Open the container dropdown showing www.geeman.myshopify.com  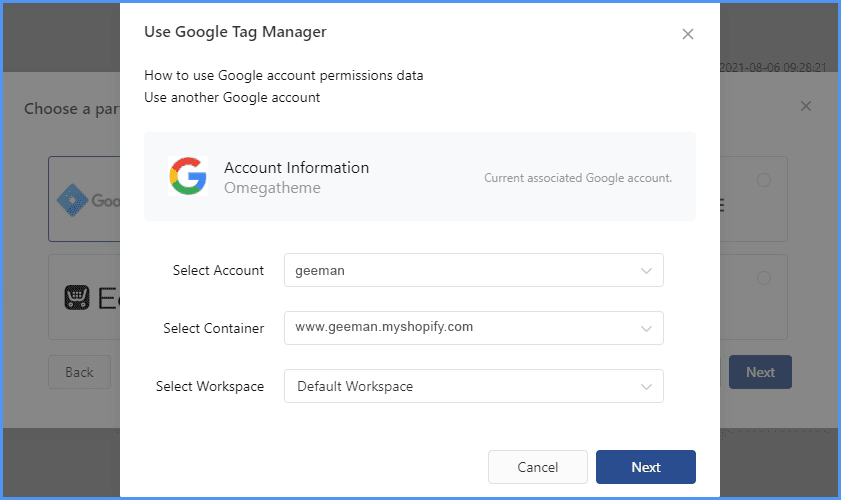coord(473,327)
